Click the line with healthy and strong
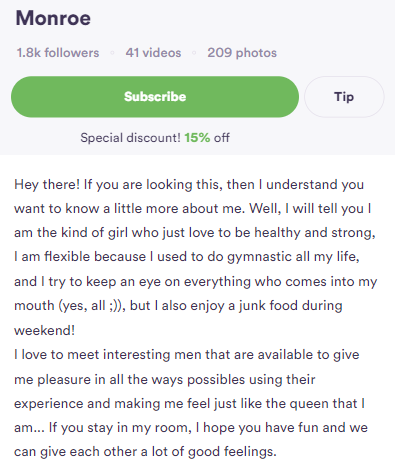The image size is (395, 472). tap(195, 233)
